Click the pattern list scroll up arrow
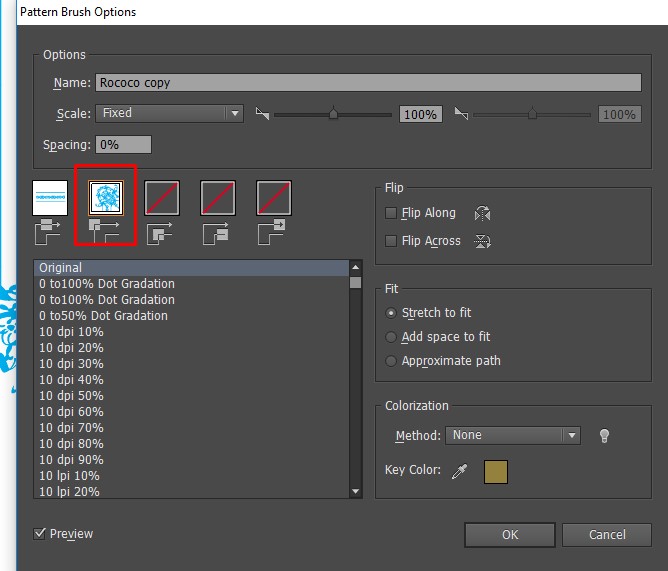Screen dimensions: 668x571 [355, 267]
